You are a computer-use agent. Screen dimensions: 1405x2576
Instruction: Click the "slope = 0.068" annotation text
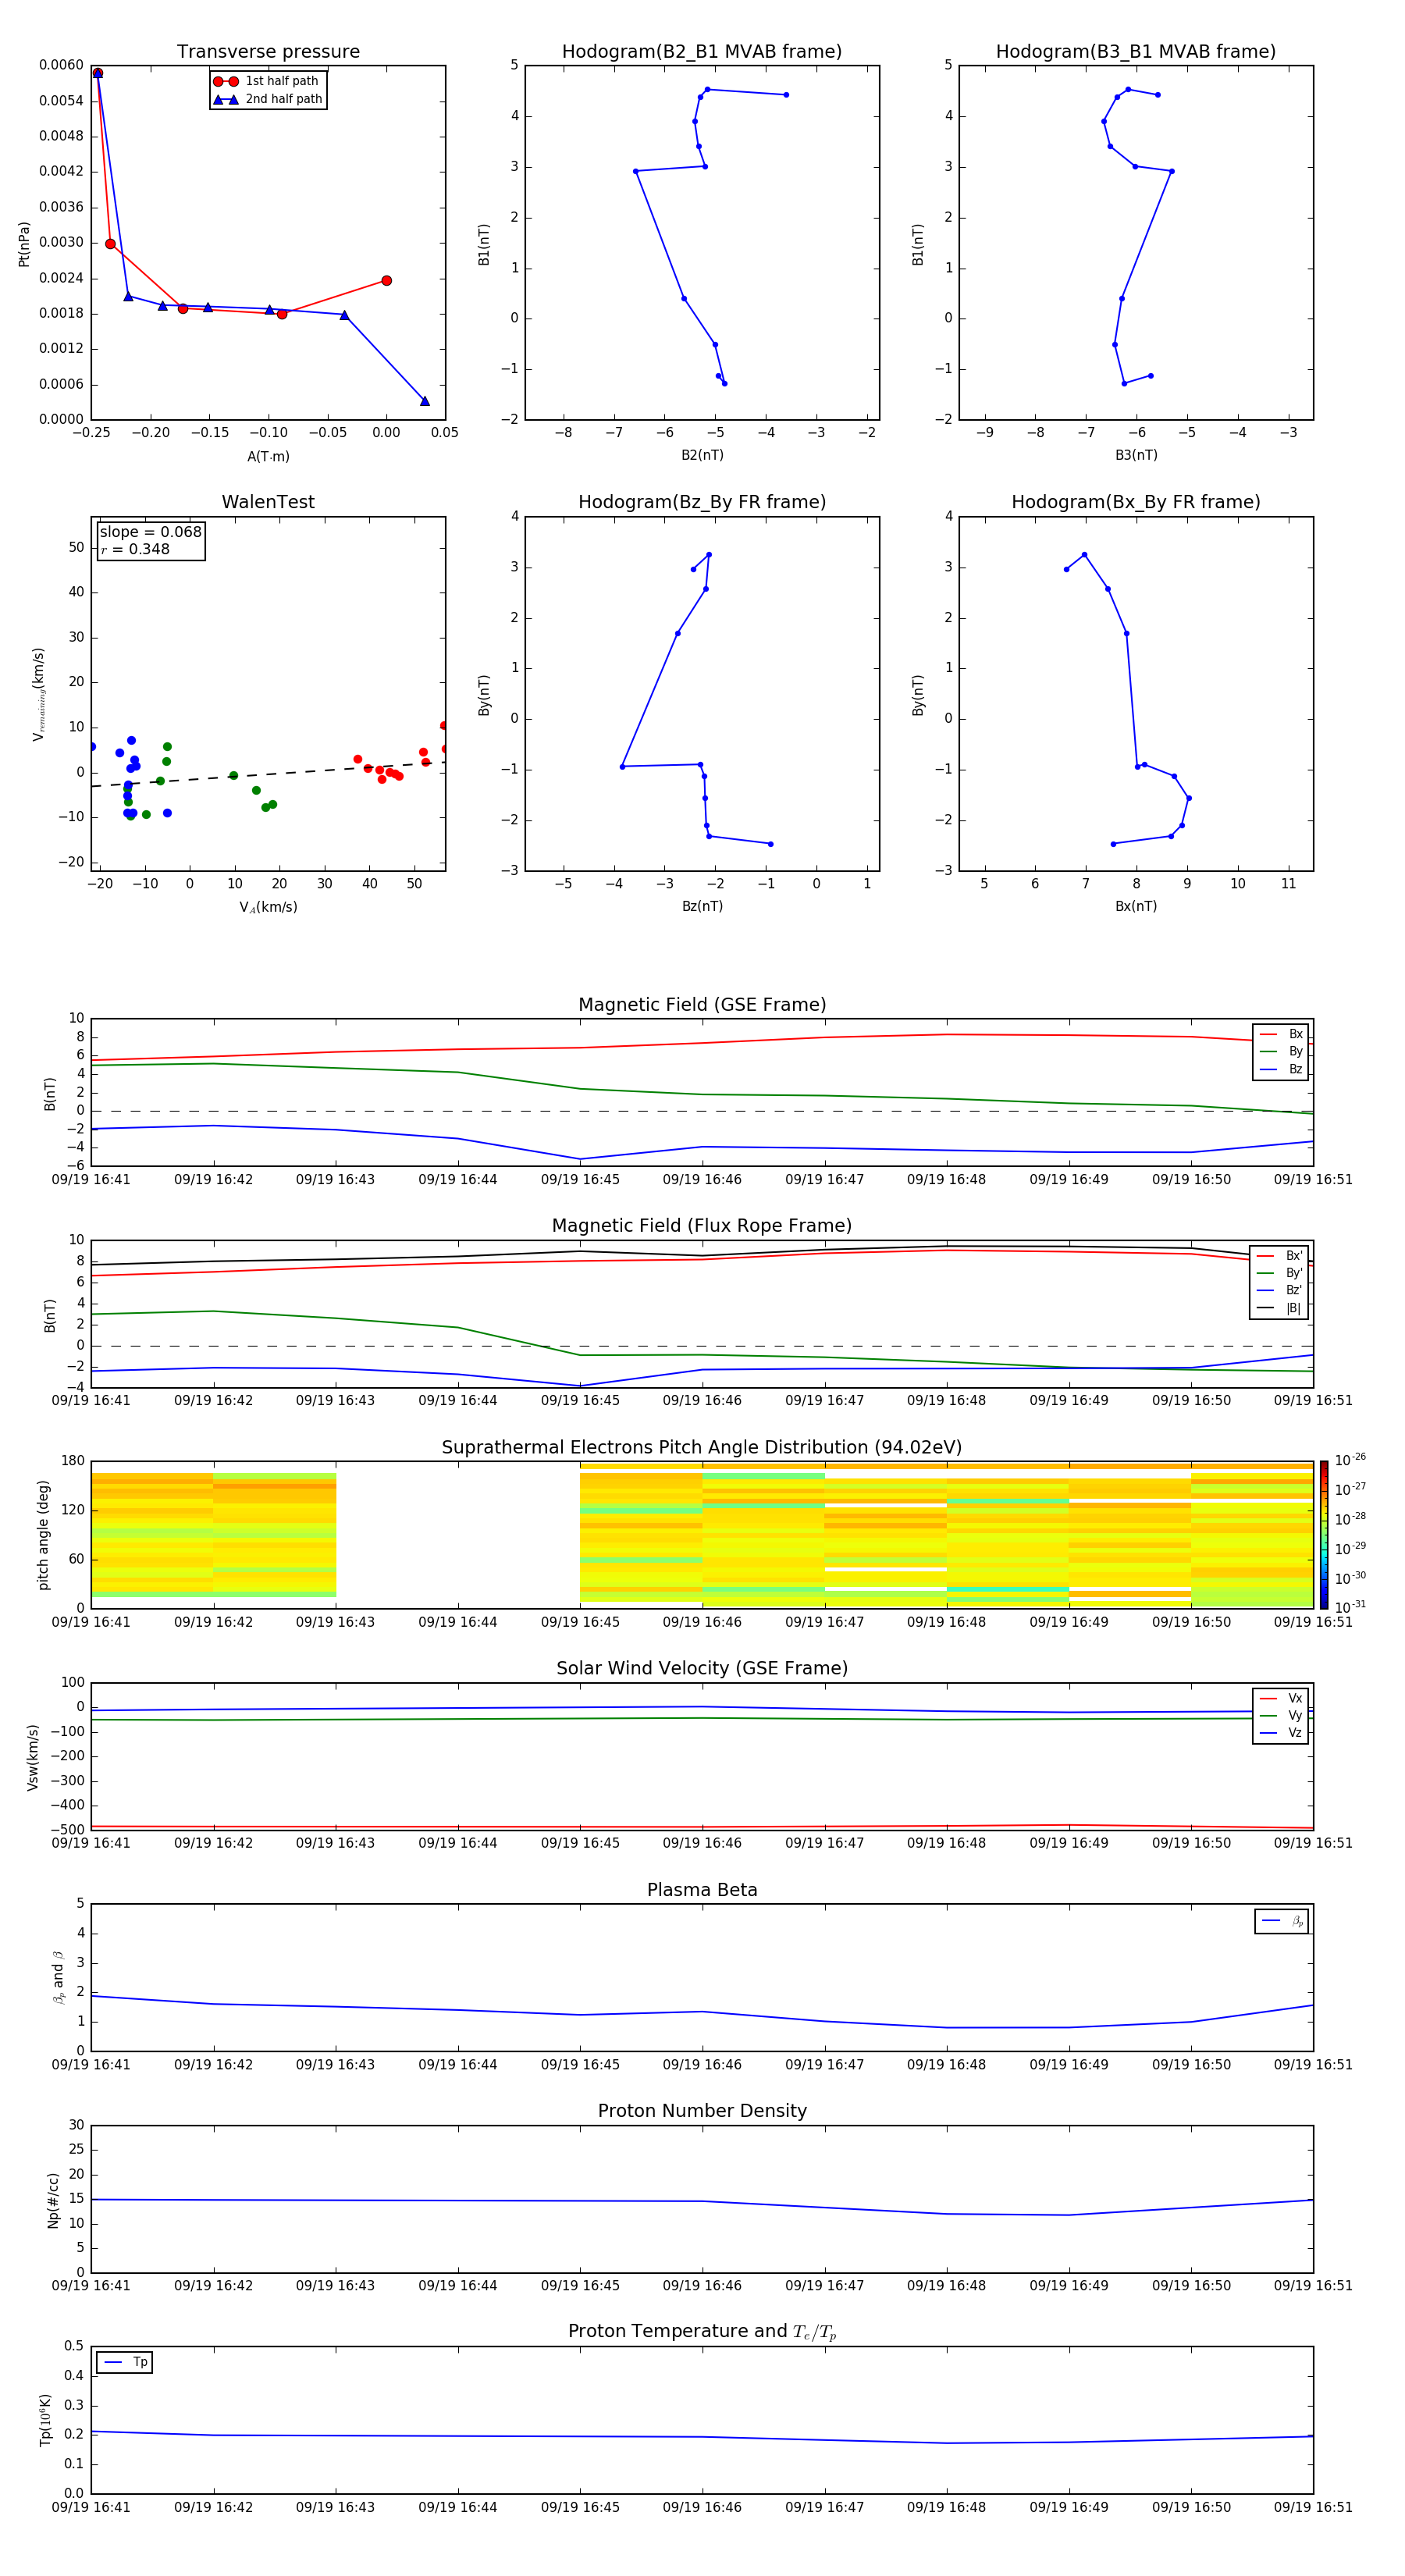(150, 532)
